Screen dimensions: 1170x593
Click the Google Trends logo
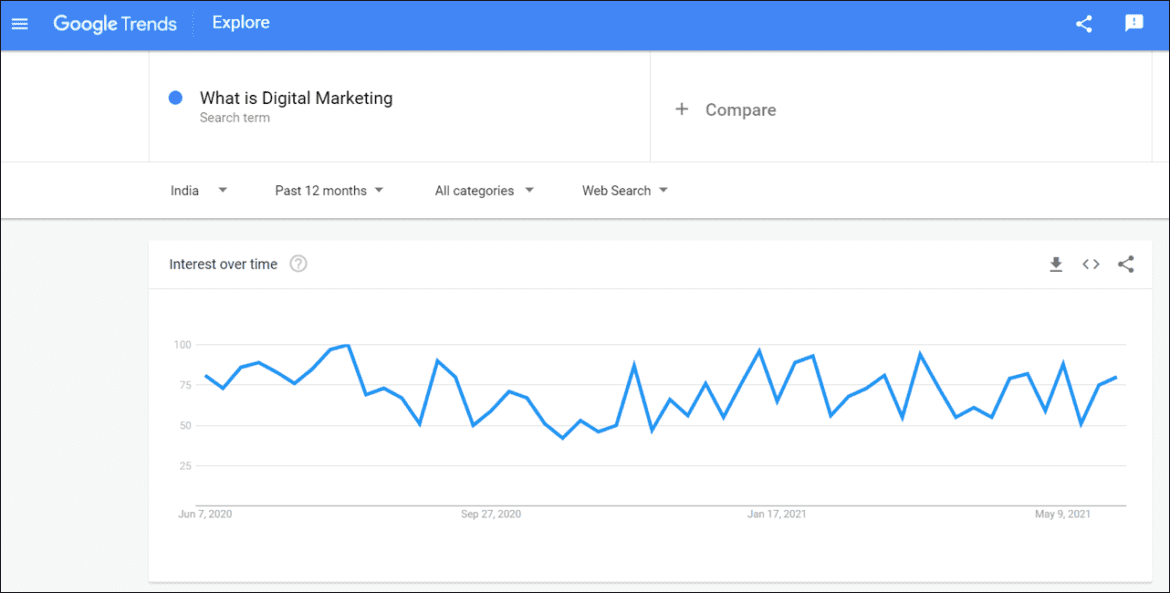(115, 23)
